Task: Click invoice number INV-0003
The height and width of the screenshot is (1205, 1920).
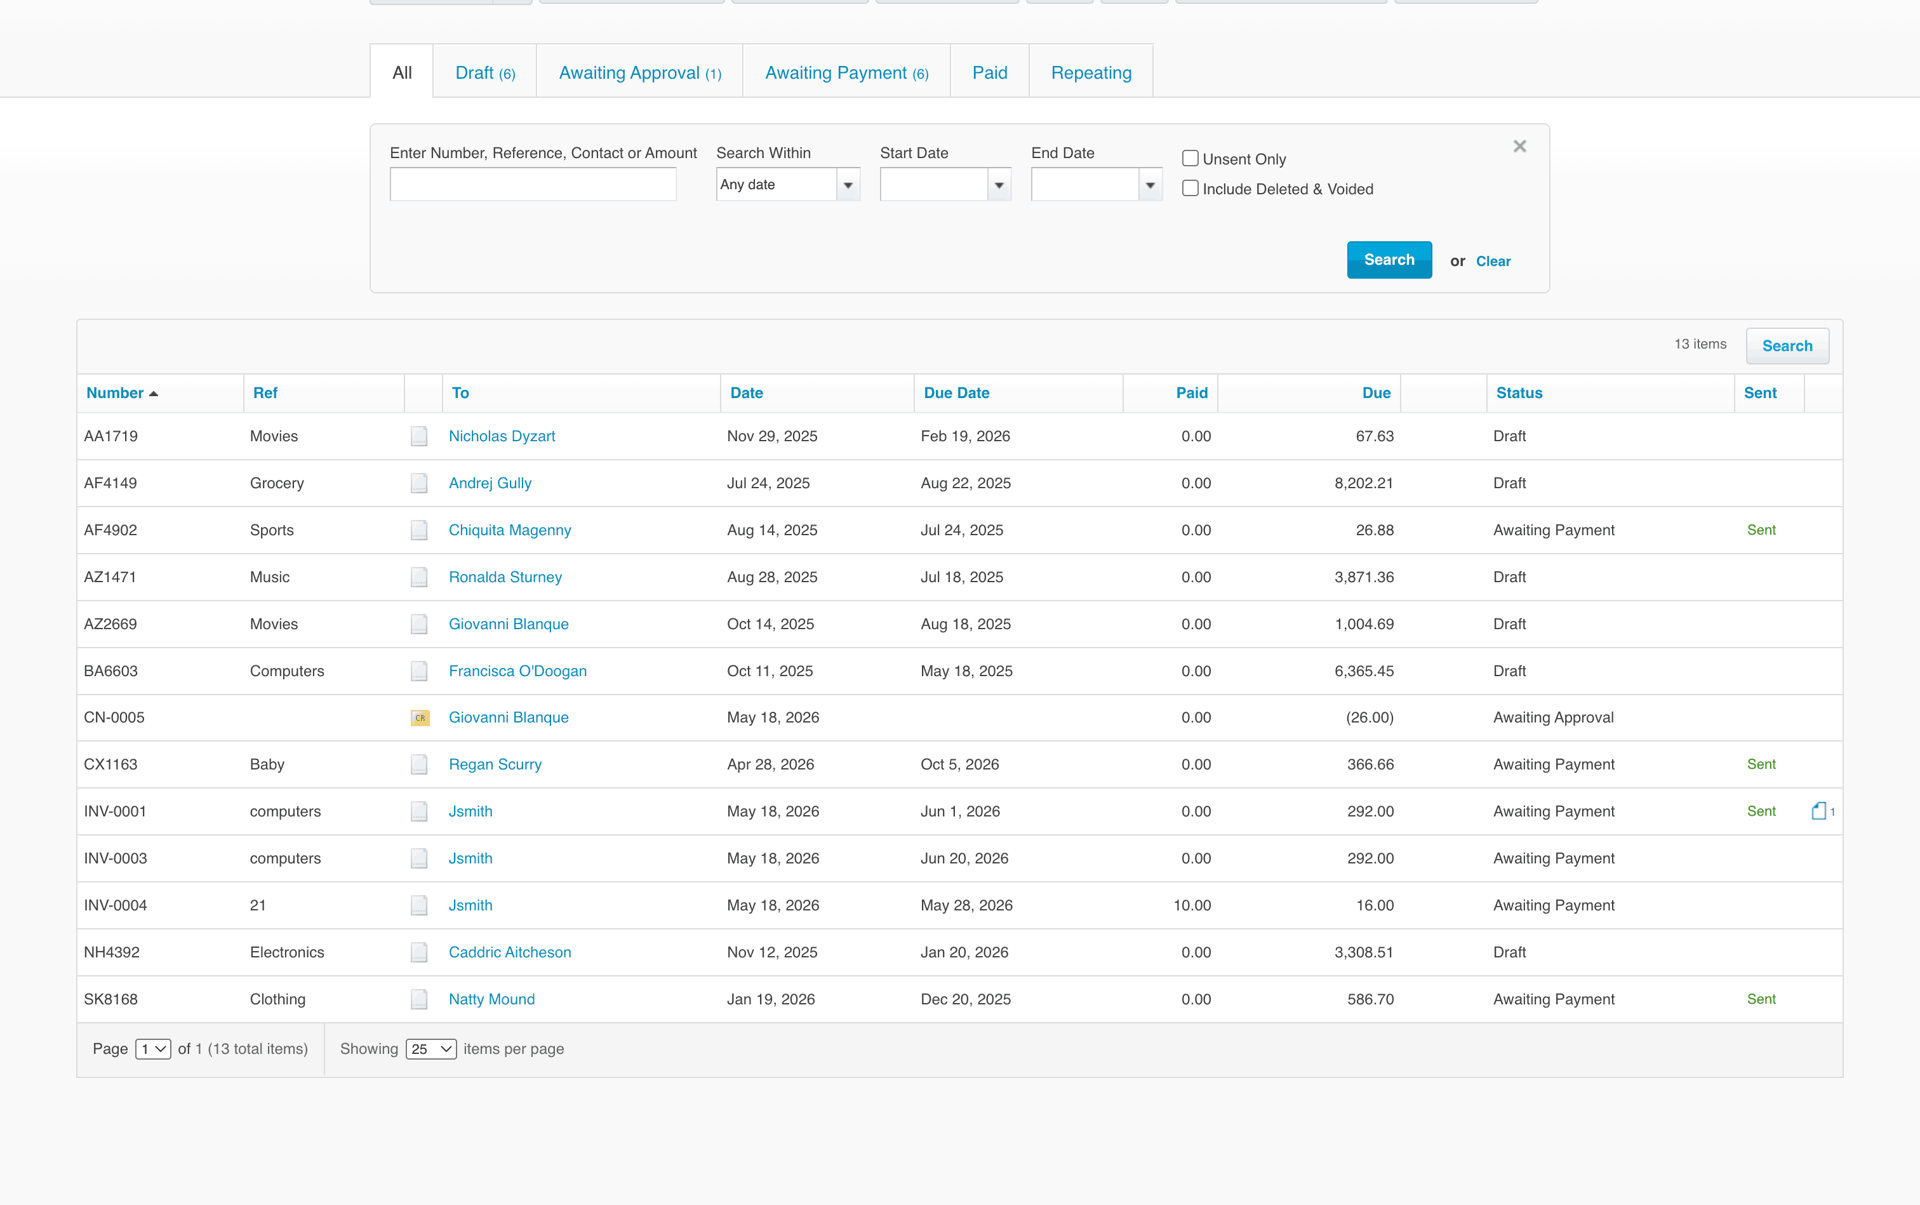Action: pos(115,858)
